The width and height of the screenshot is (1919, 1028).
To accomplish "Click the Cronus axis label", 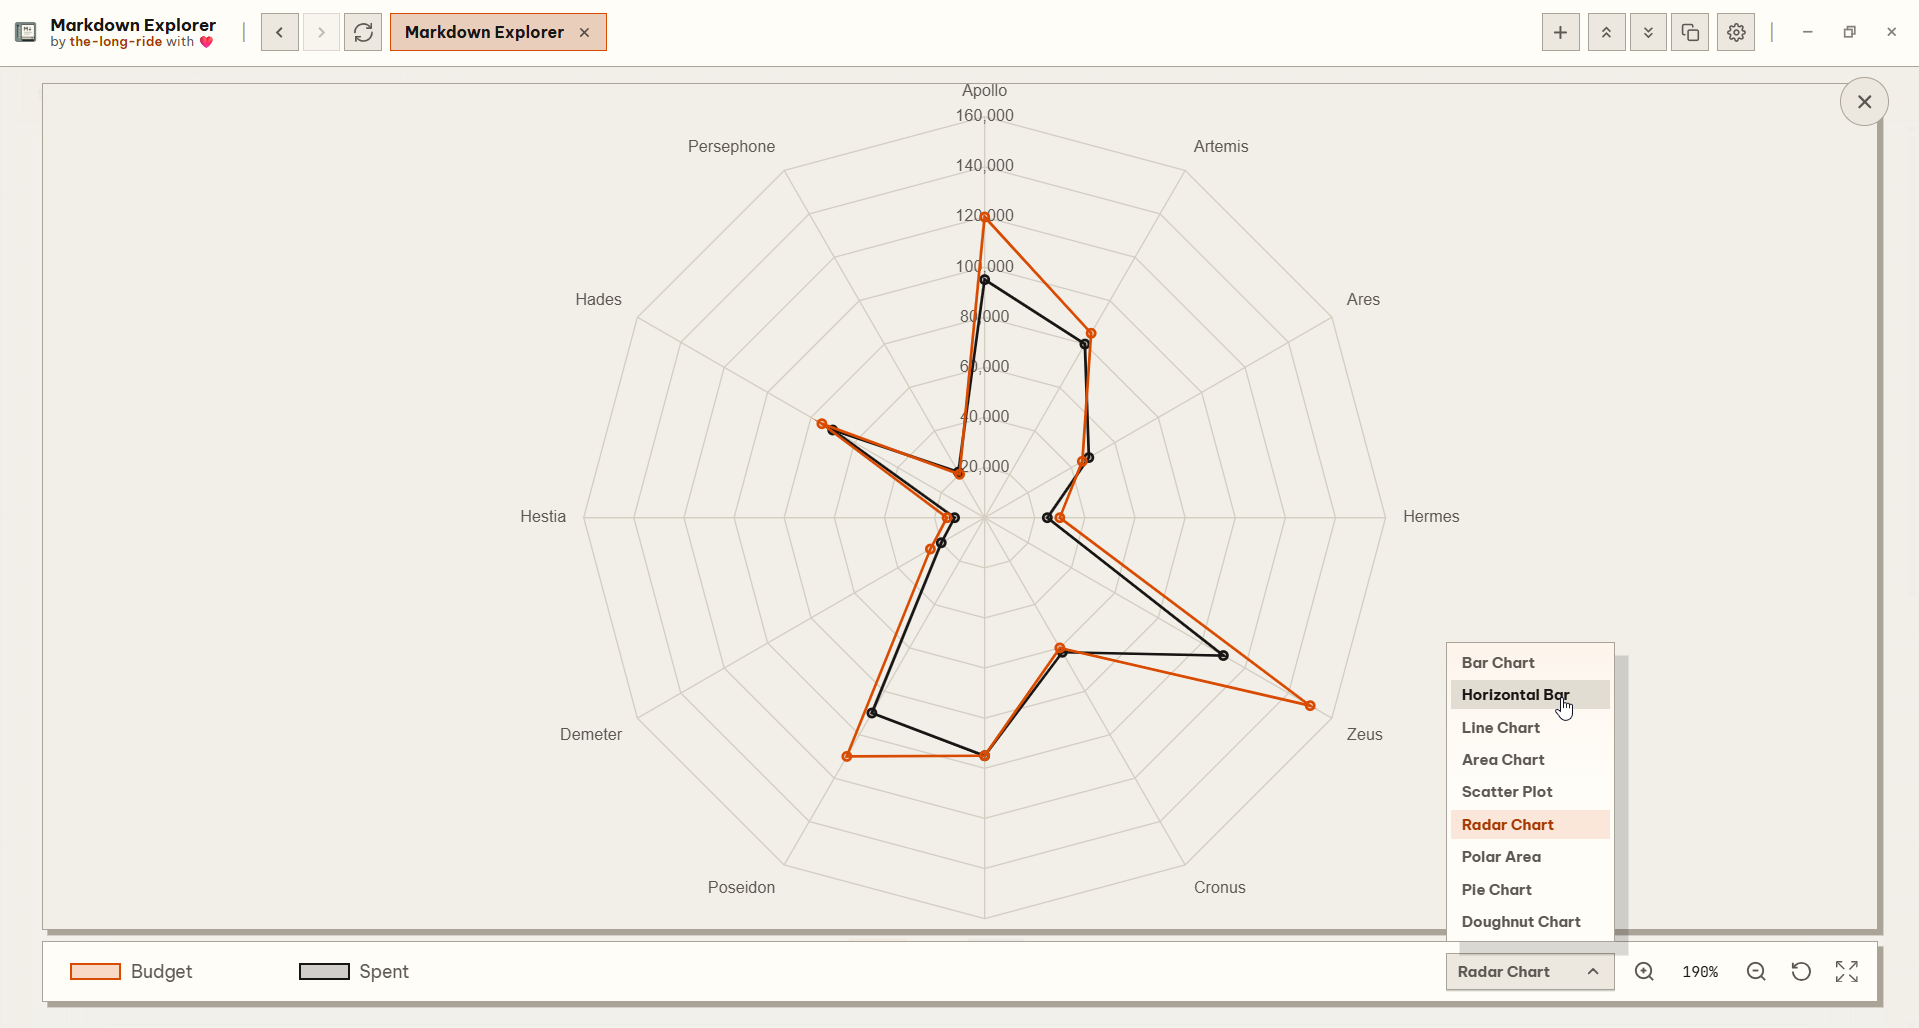I will pyautogui.click(x=1219, y=887).
